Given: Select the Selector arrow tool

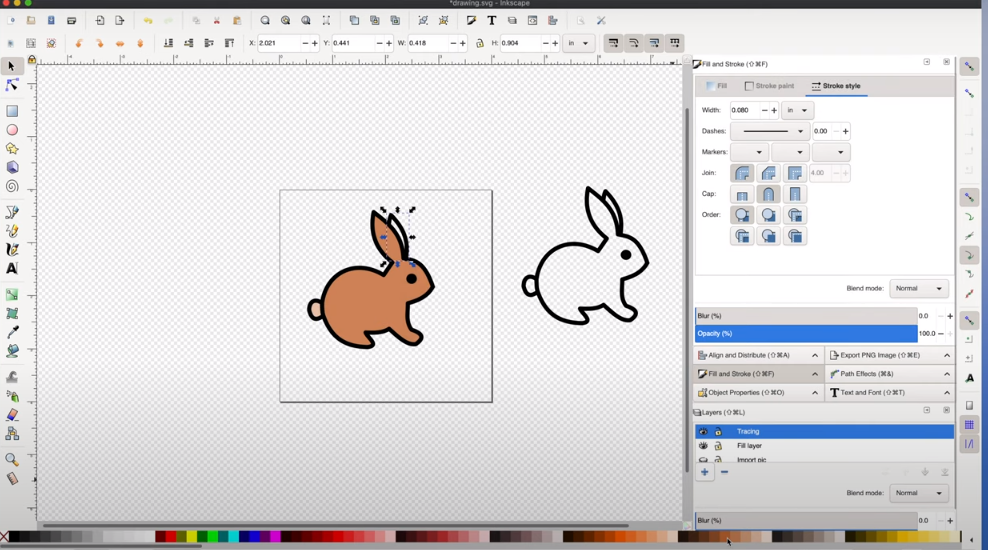Looking at the screenshot, I should coord(11,66).
